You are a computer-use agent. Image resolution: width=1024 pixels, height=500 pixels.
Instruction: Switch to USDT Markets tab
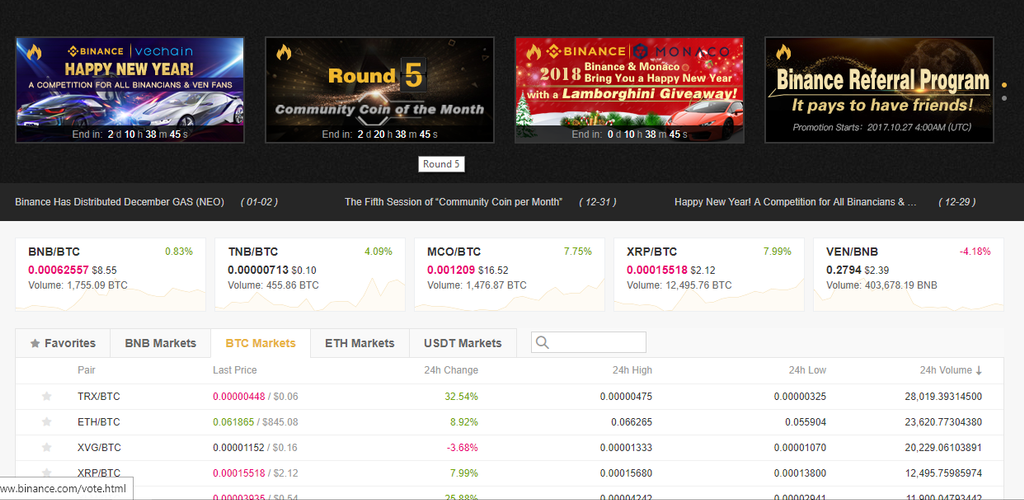[463, 343]
